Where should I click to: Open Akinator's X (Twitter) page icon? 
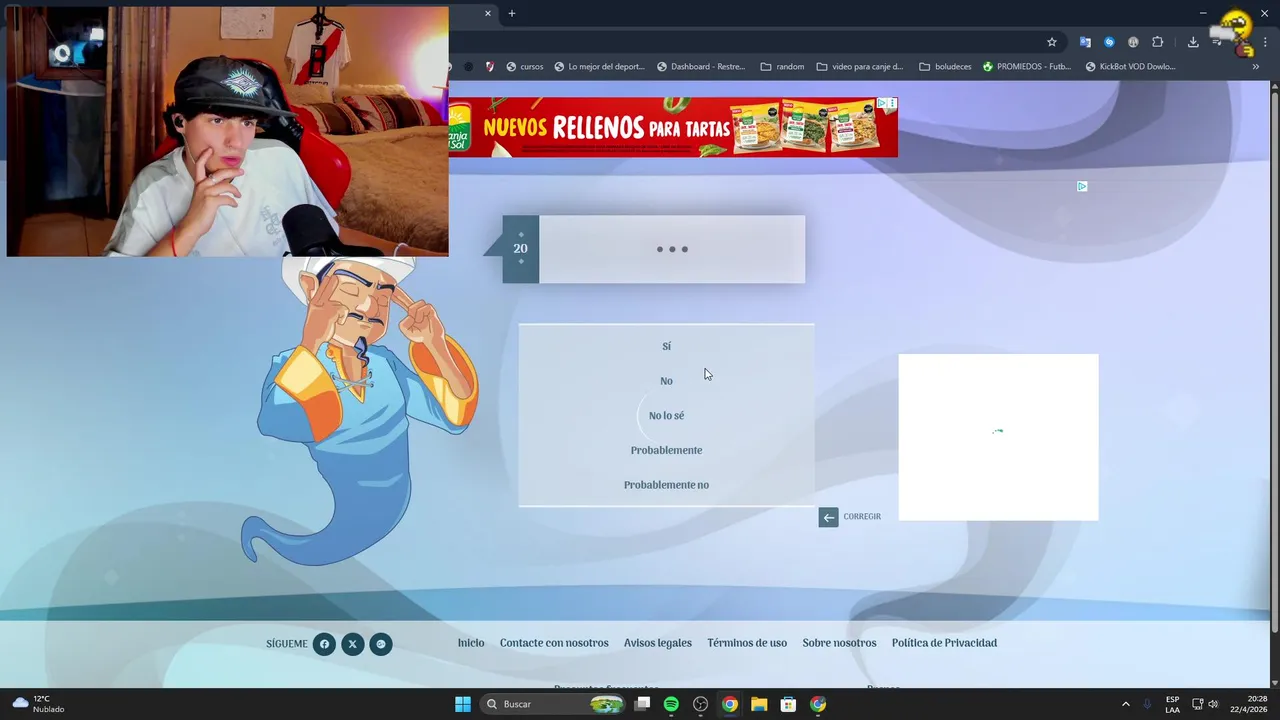coord(352,644)
